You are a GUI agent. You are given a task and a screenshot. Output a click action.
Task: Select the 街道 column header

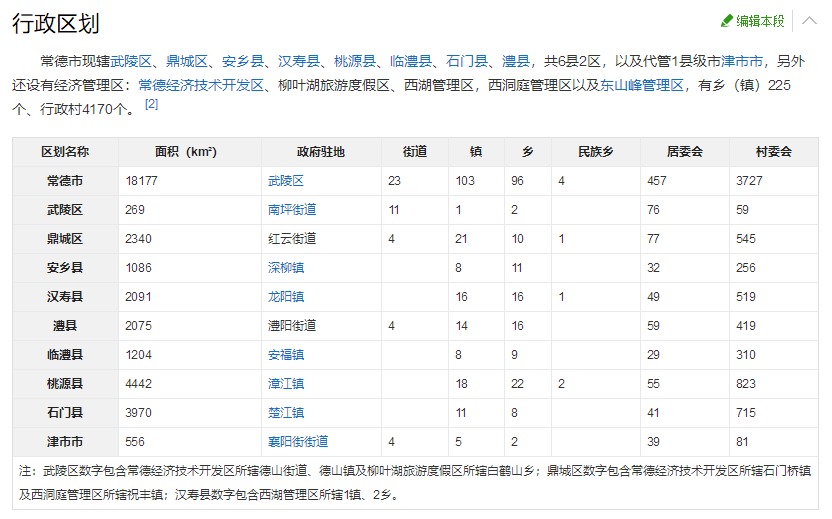[415, 152]
